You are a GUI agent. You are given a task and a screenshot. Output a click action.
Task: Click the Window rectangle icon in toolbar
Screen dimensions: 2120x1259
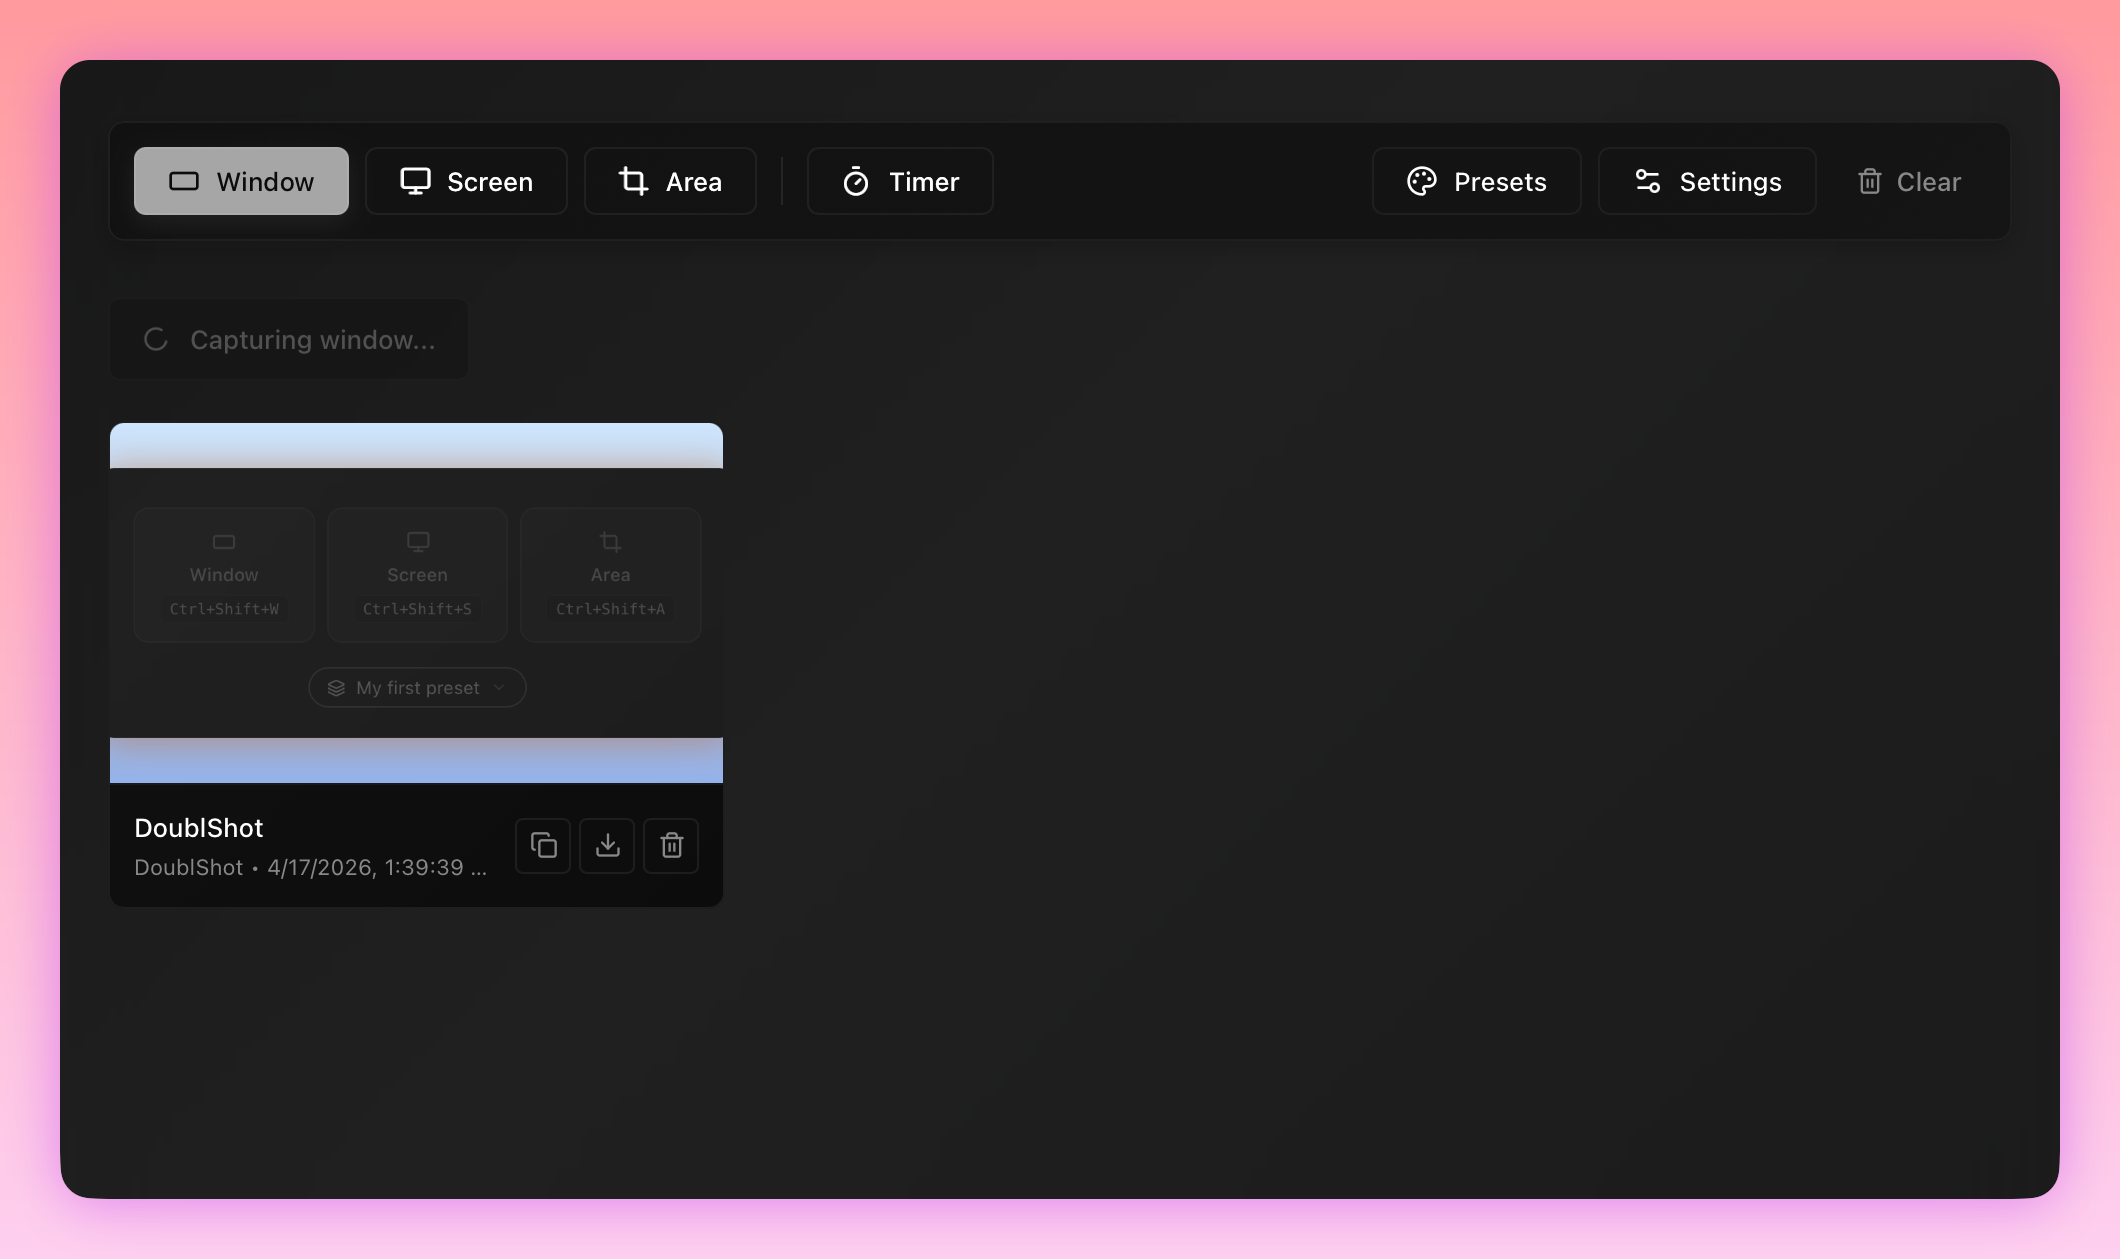click(x=184, y=181)
